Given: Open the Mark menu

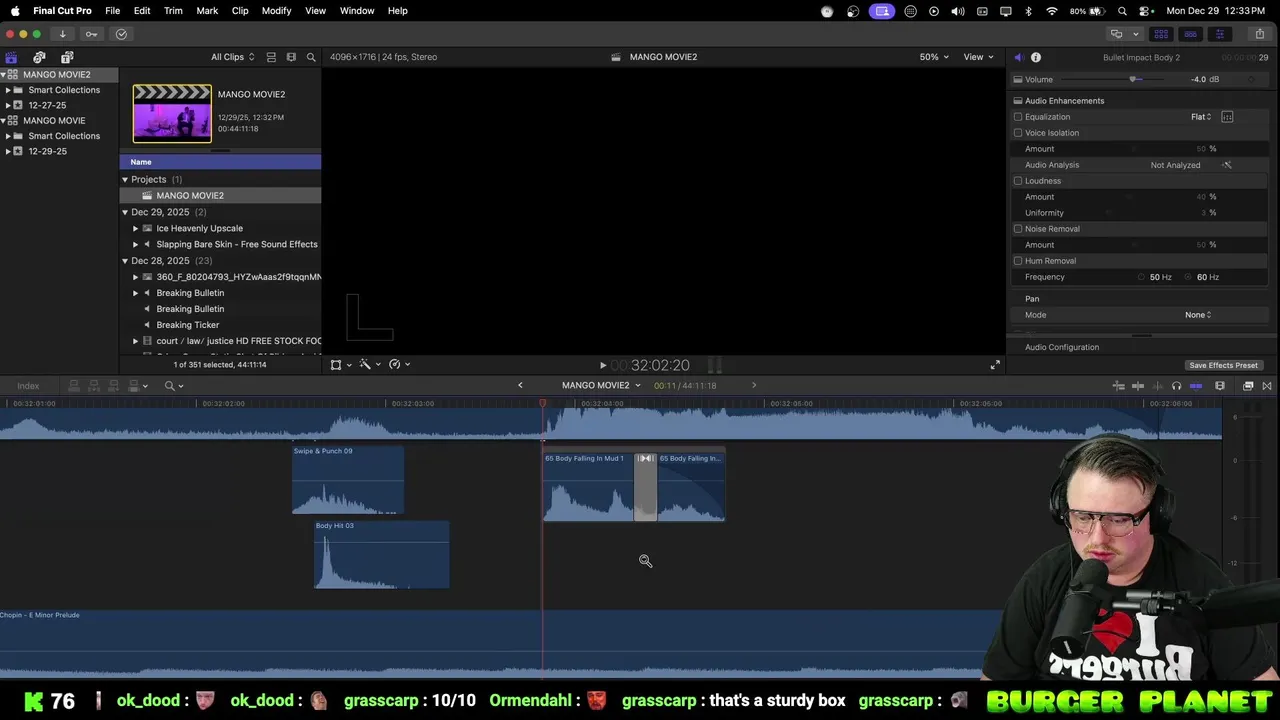Looking at the screenshot, I should click(x=207, y=11).
